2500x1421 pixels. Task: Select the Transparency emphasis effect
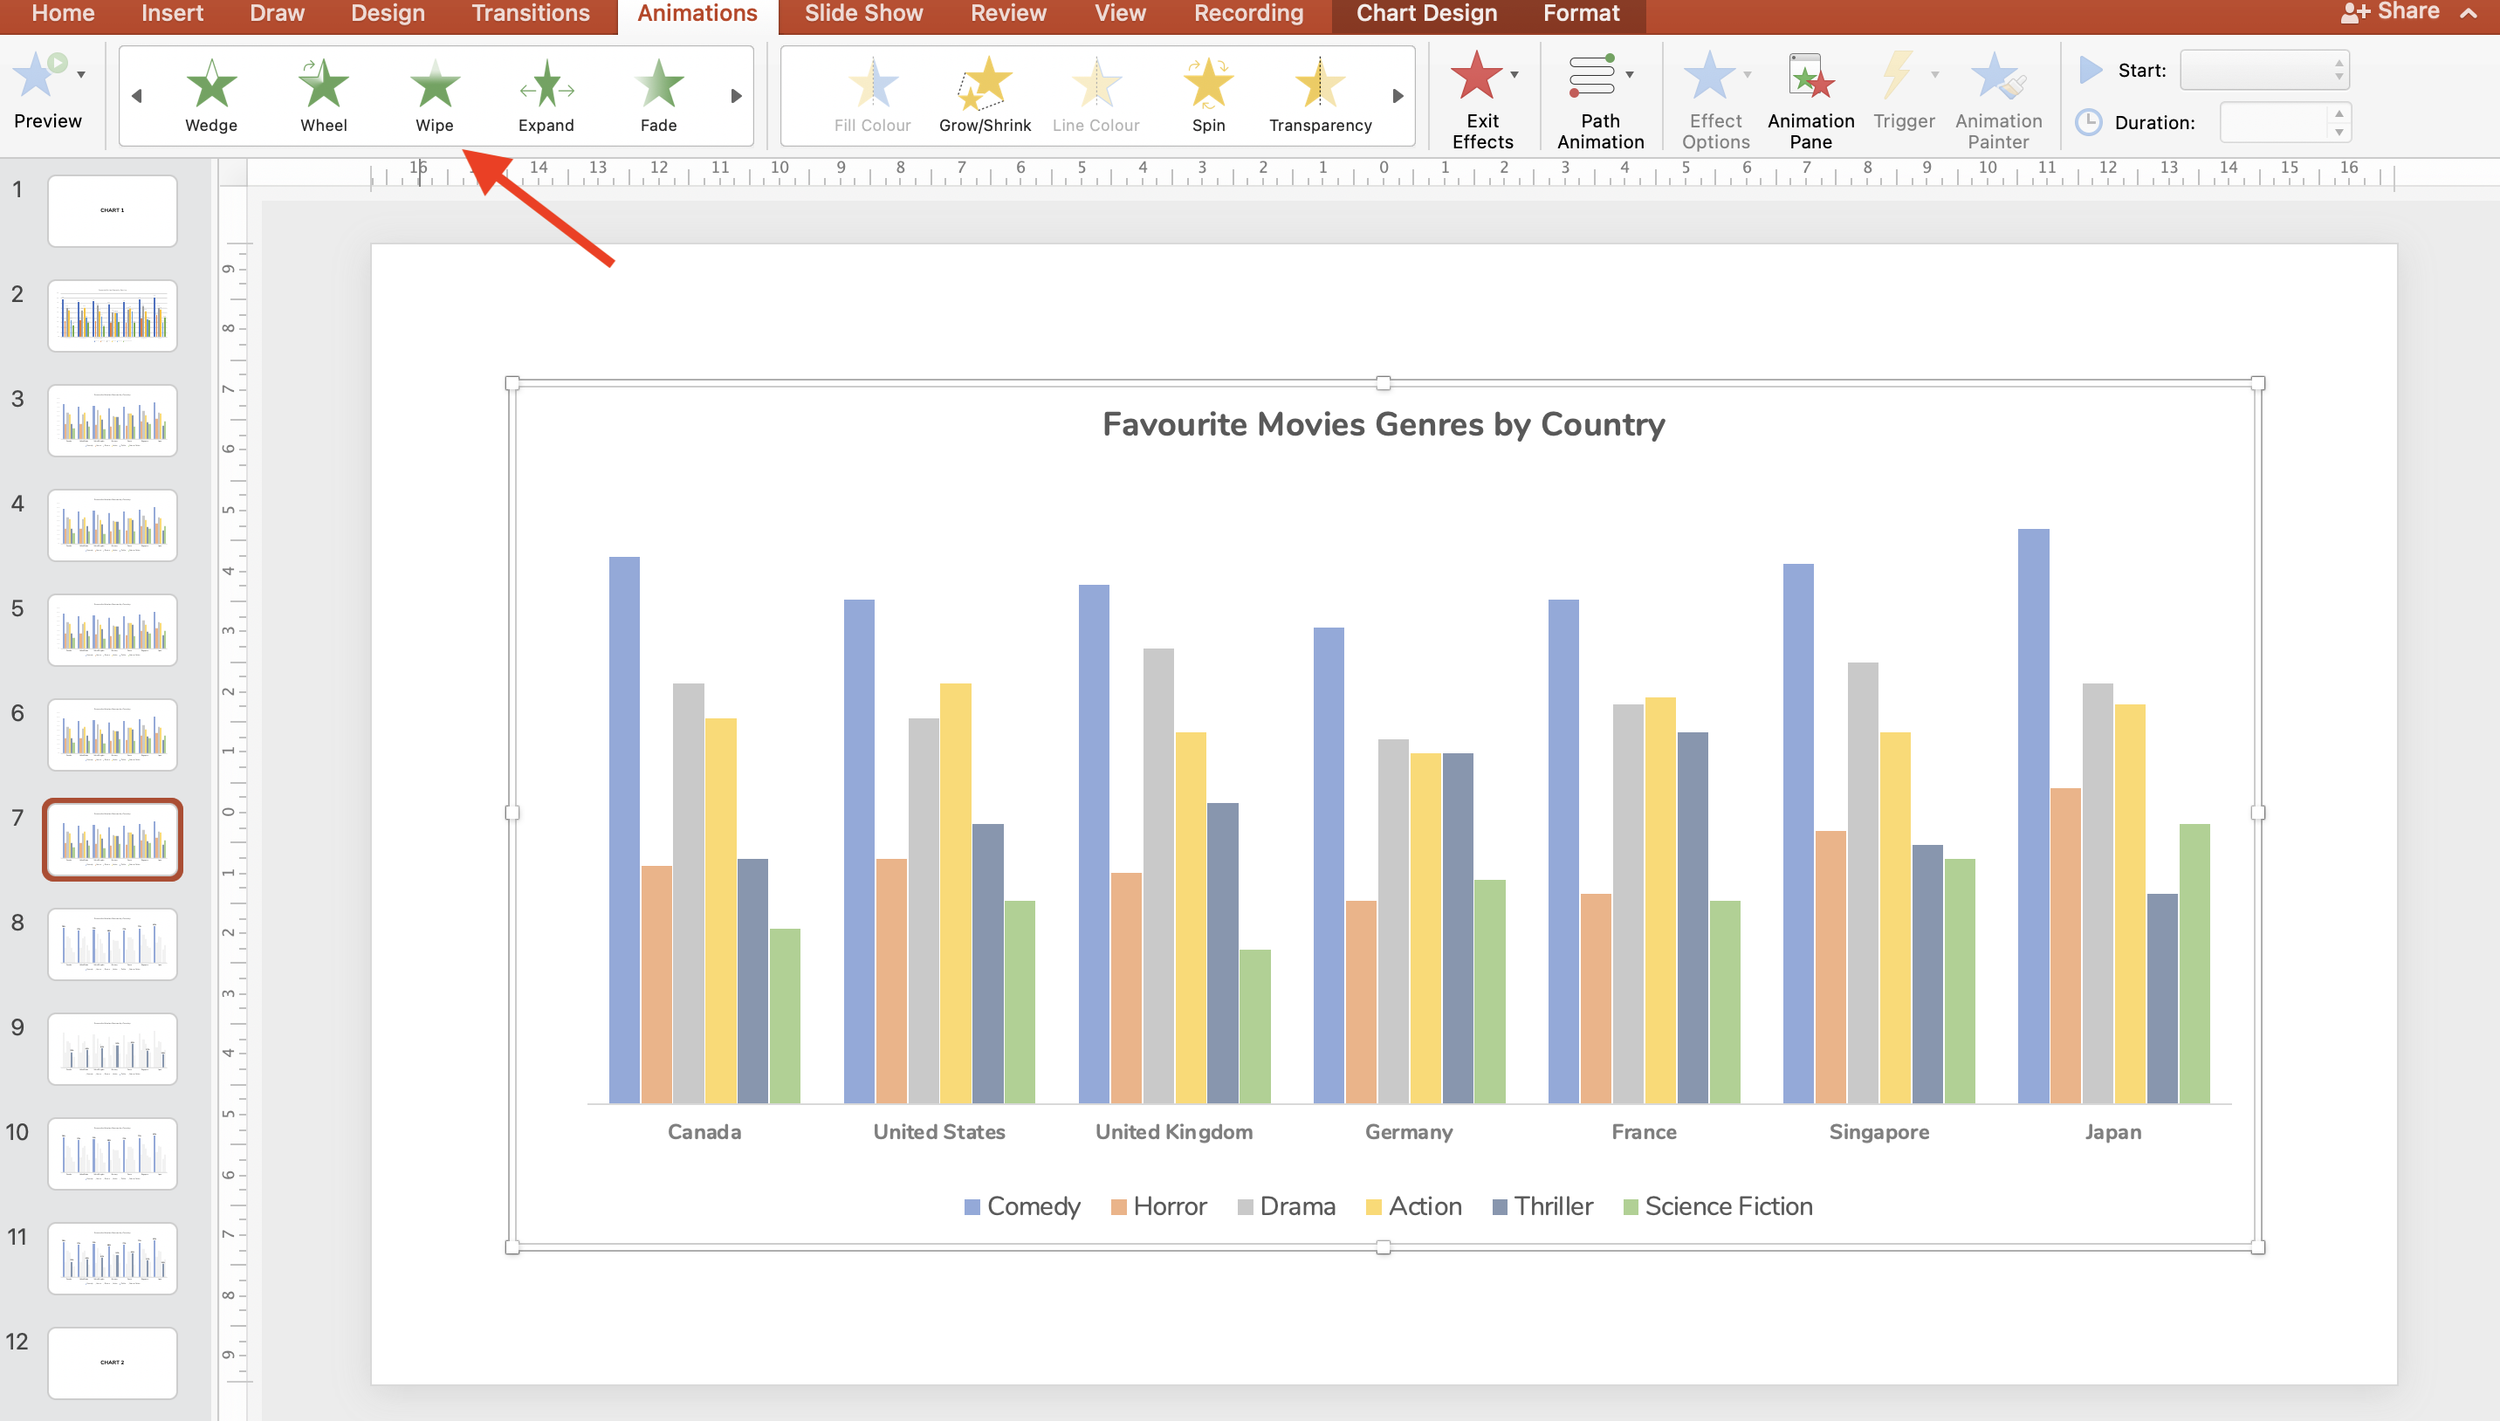coord(1320,95)
